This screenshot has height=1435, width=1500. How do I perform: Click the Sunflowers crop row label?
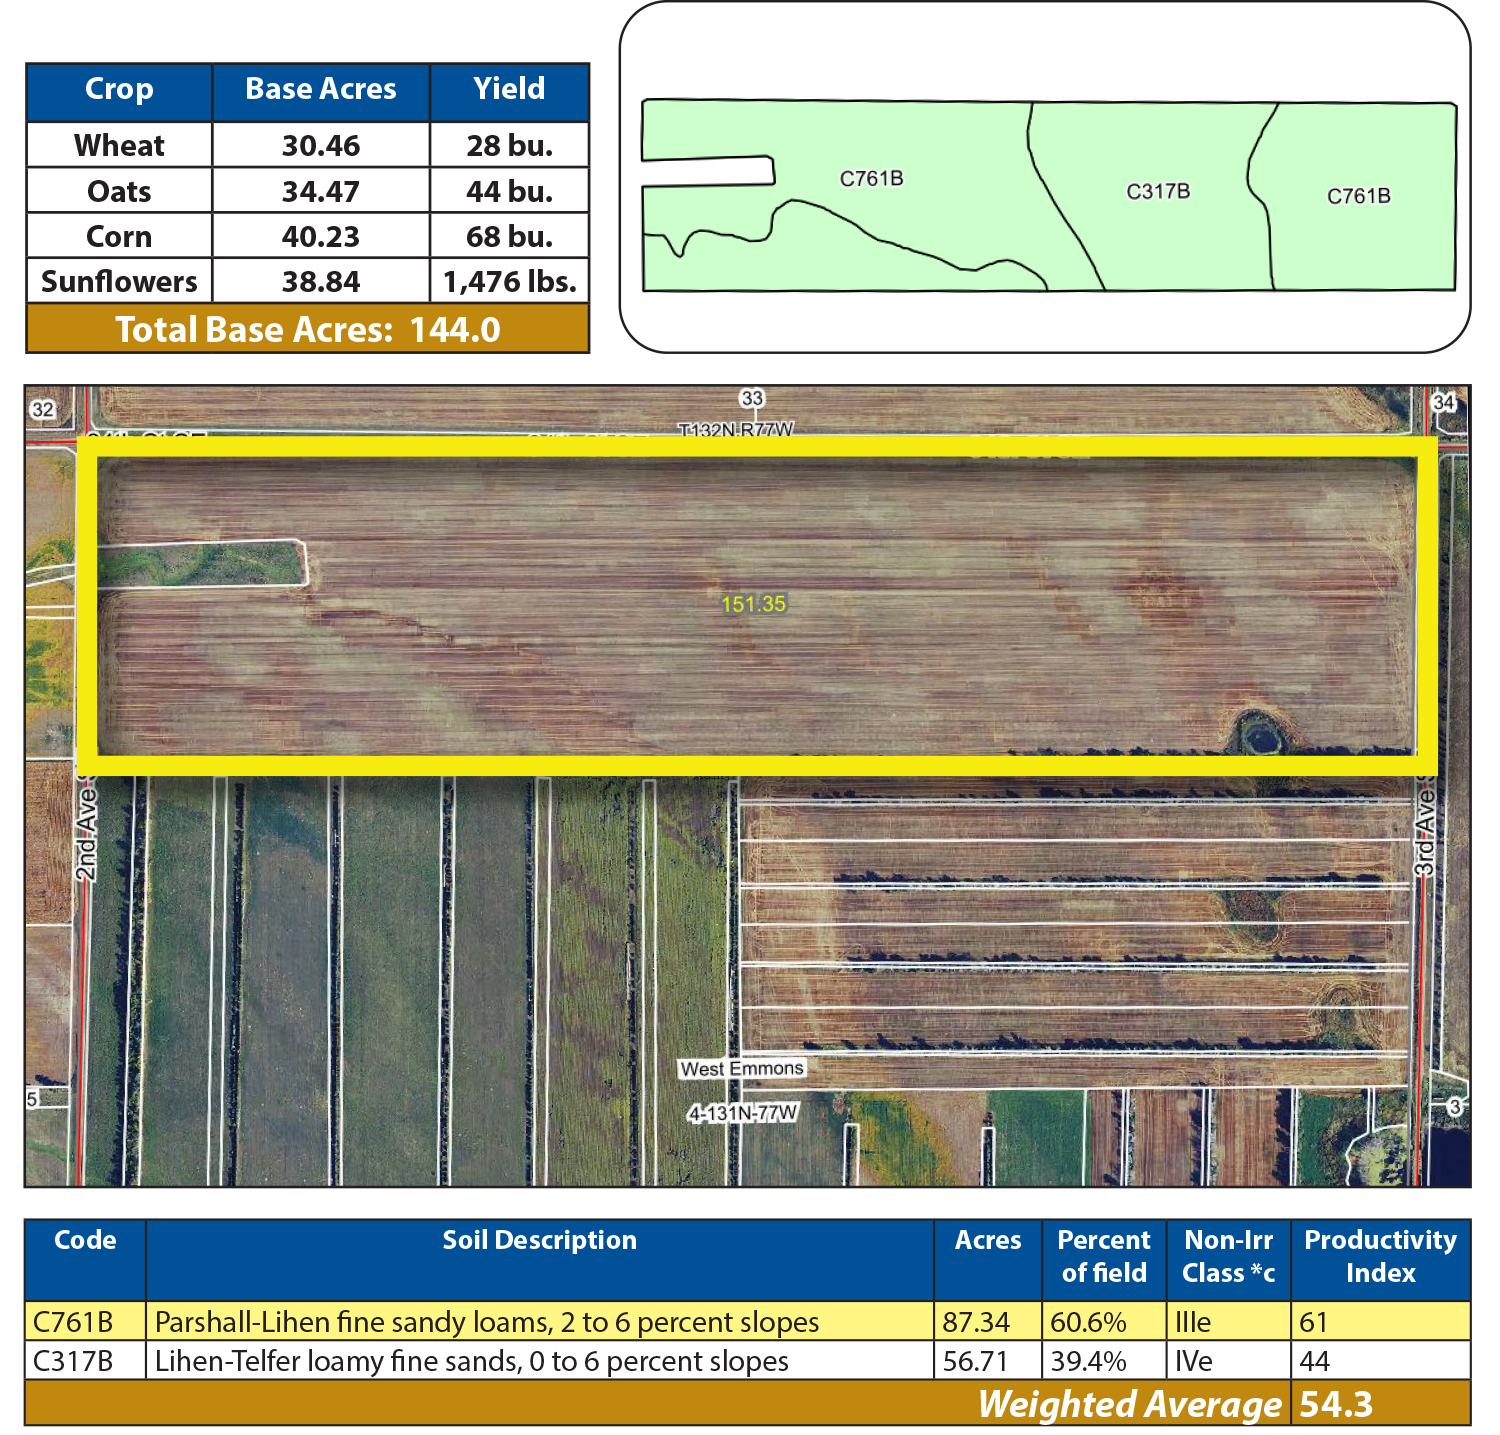point(119,282)
